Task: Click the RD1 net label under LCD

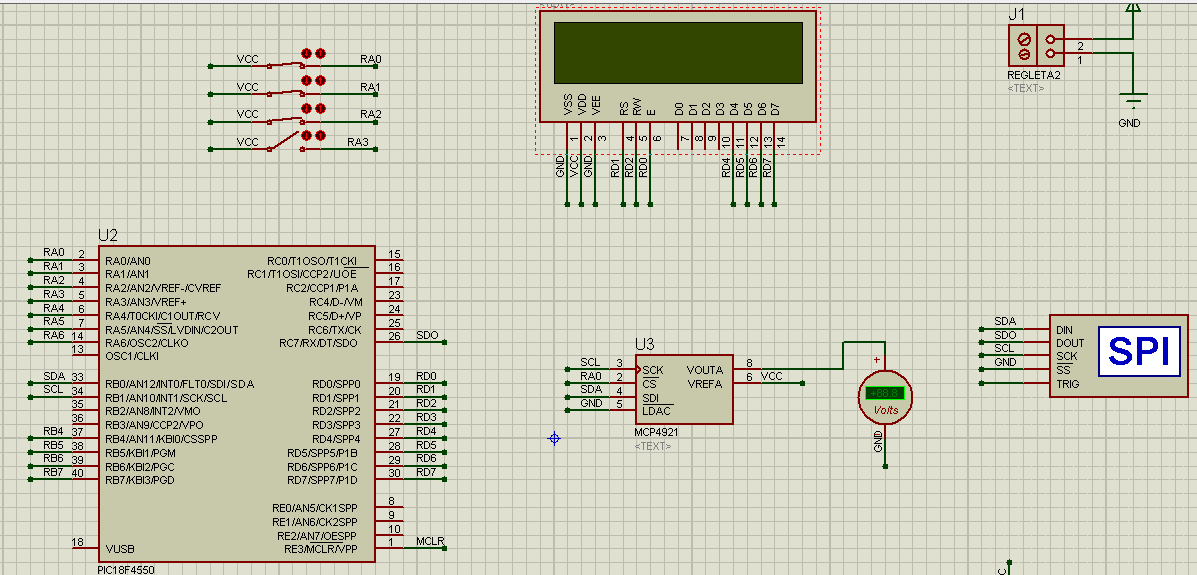Action: click(x=615, y=167)
